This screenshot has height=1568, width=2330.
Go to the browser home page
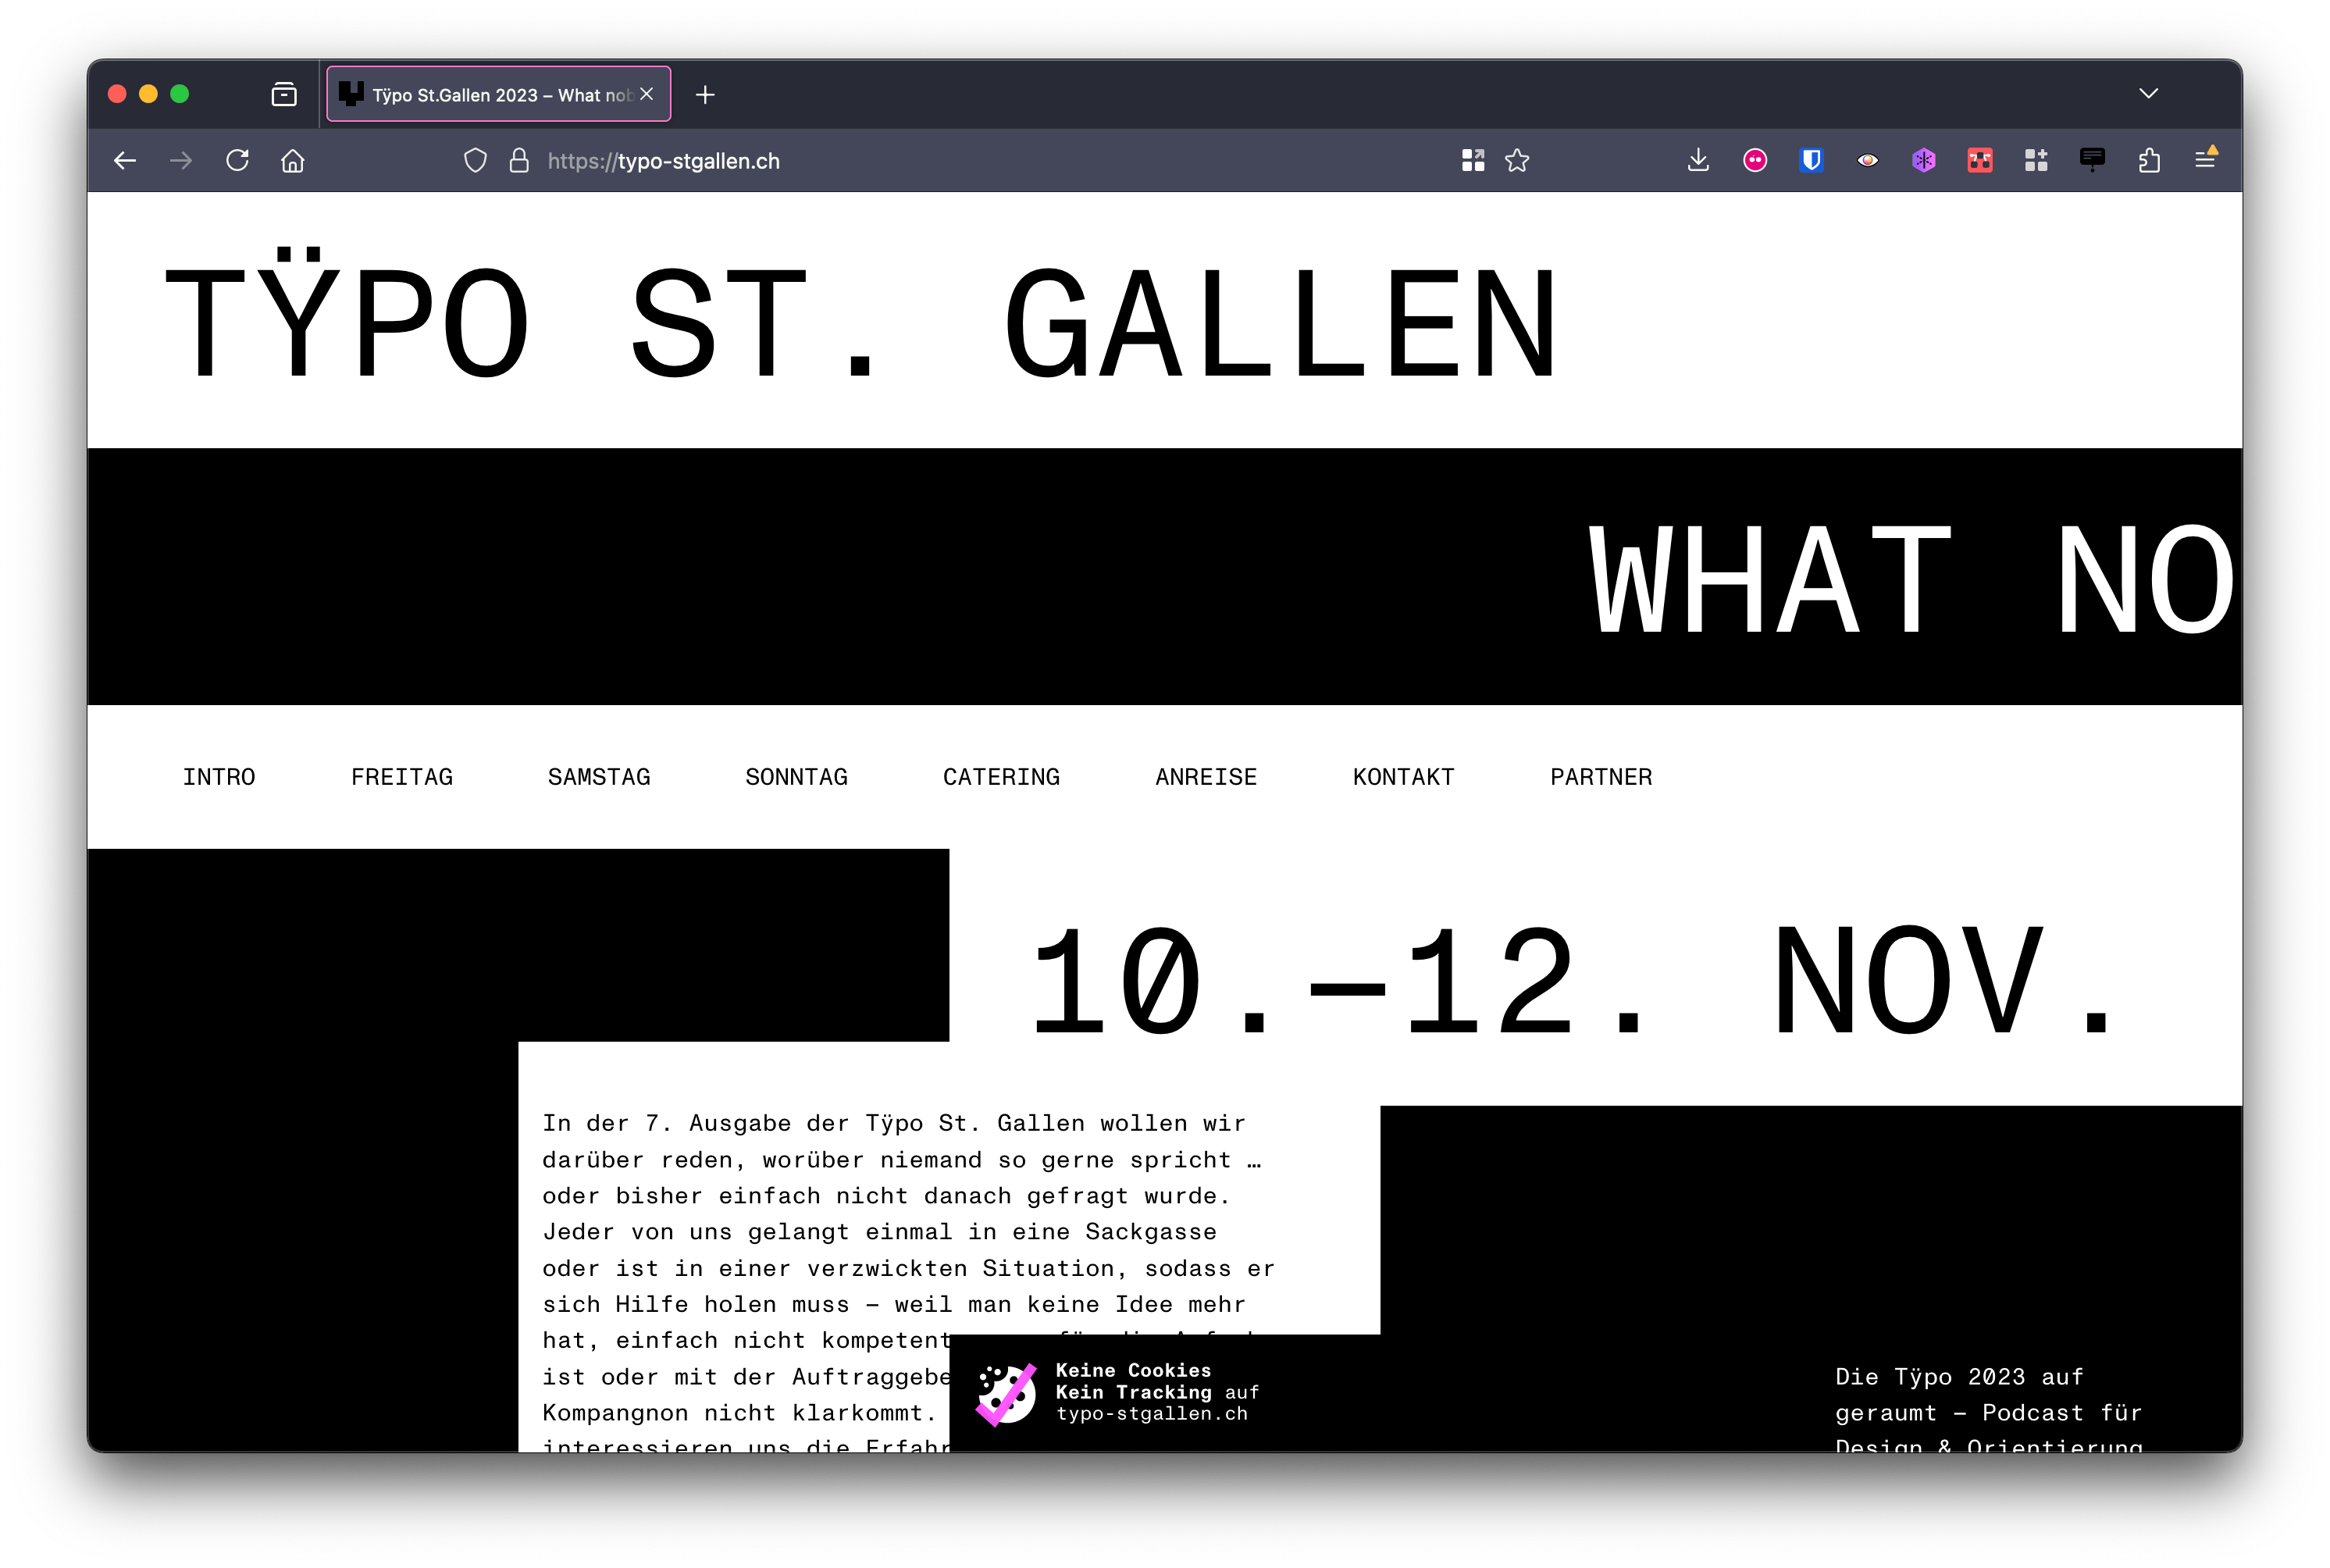tap(293, 160)
